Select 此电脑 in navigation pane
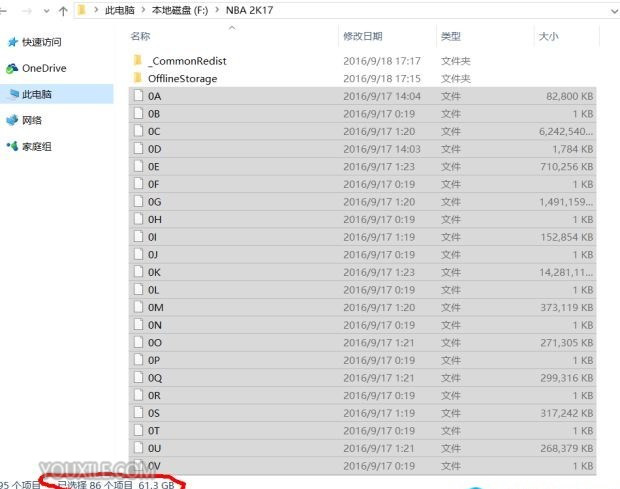The width and height of the screenshot is (620, 489). 36,94
